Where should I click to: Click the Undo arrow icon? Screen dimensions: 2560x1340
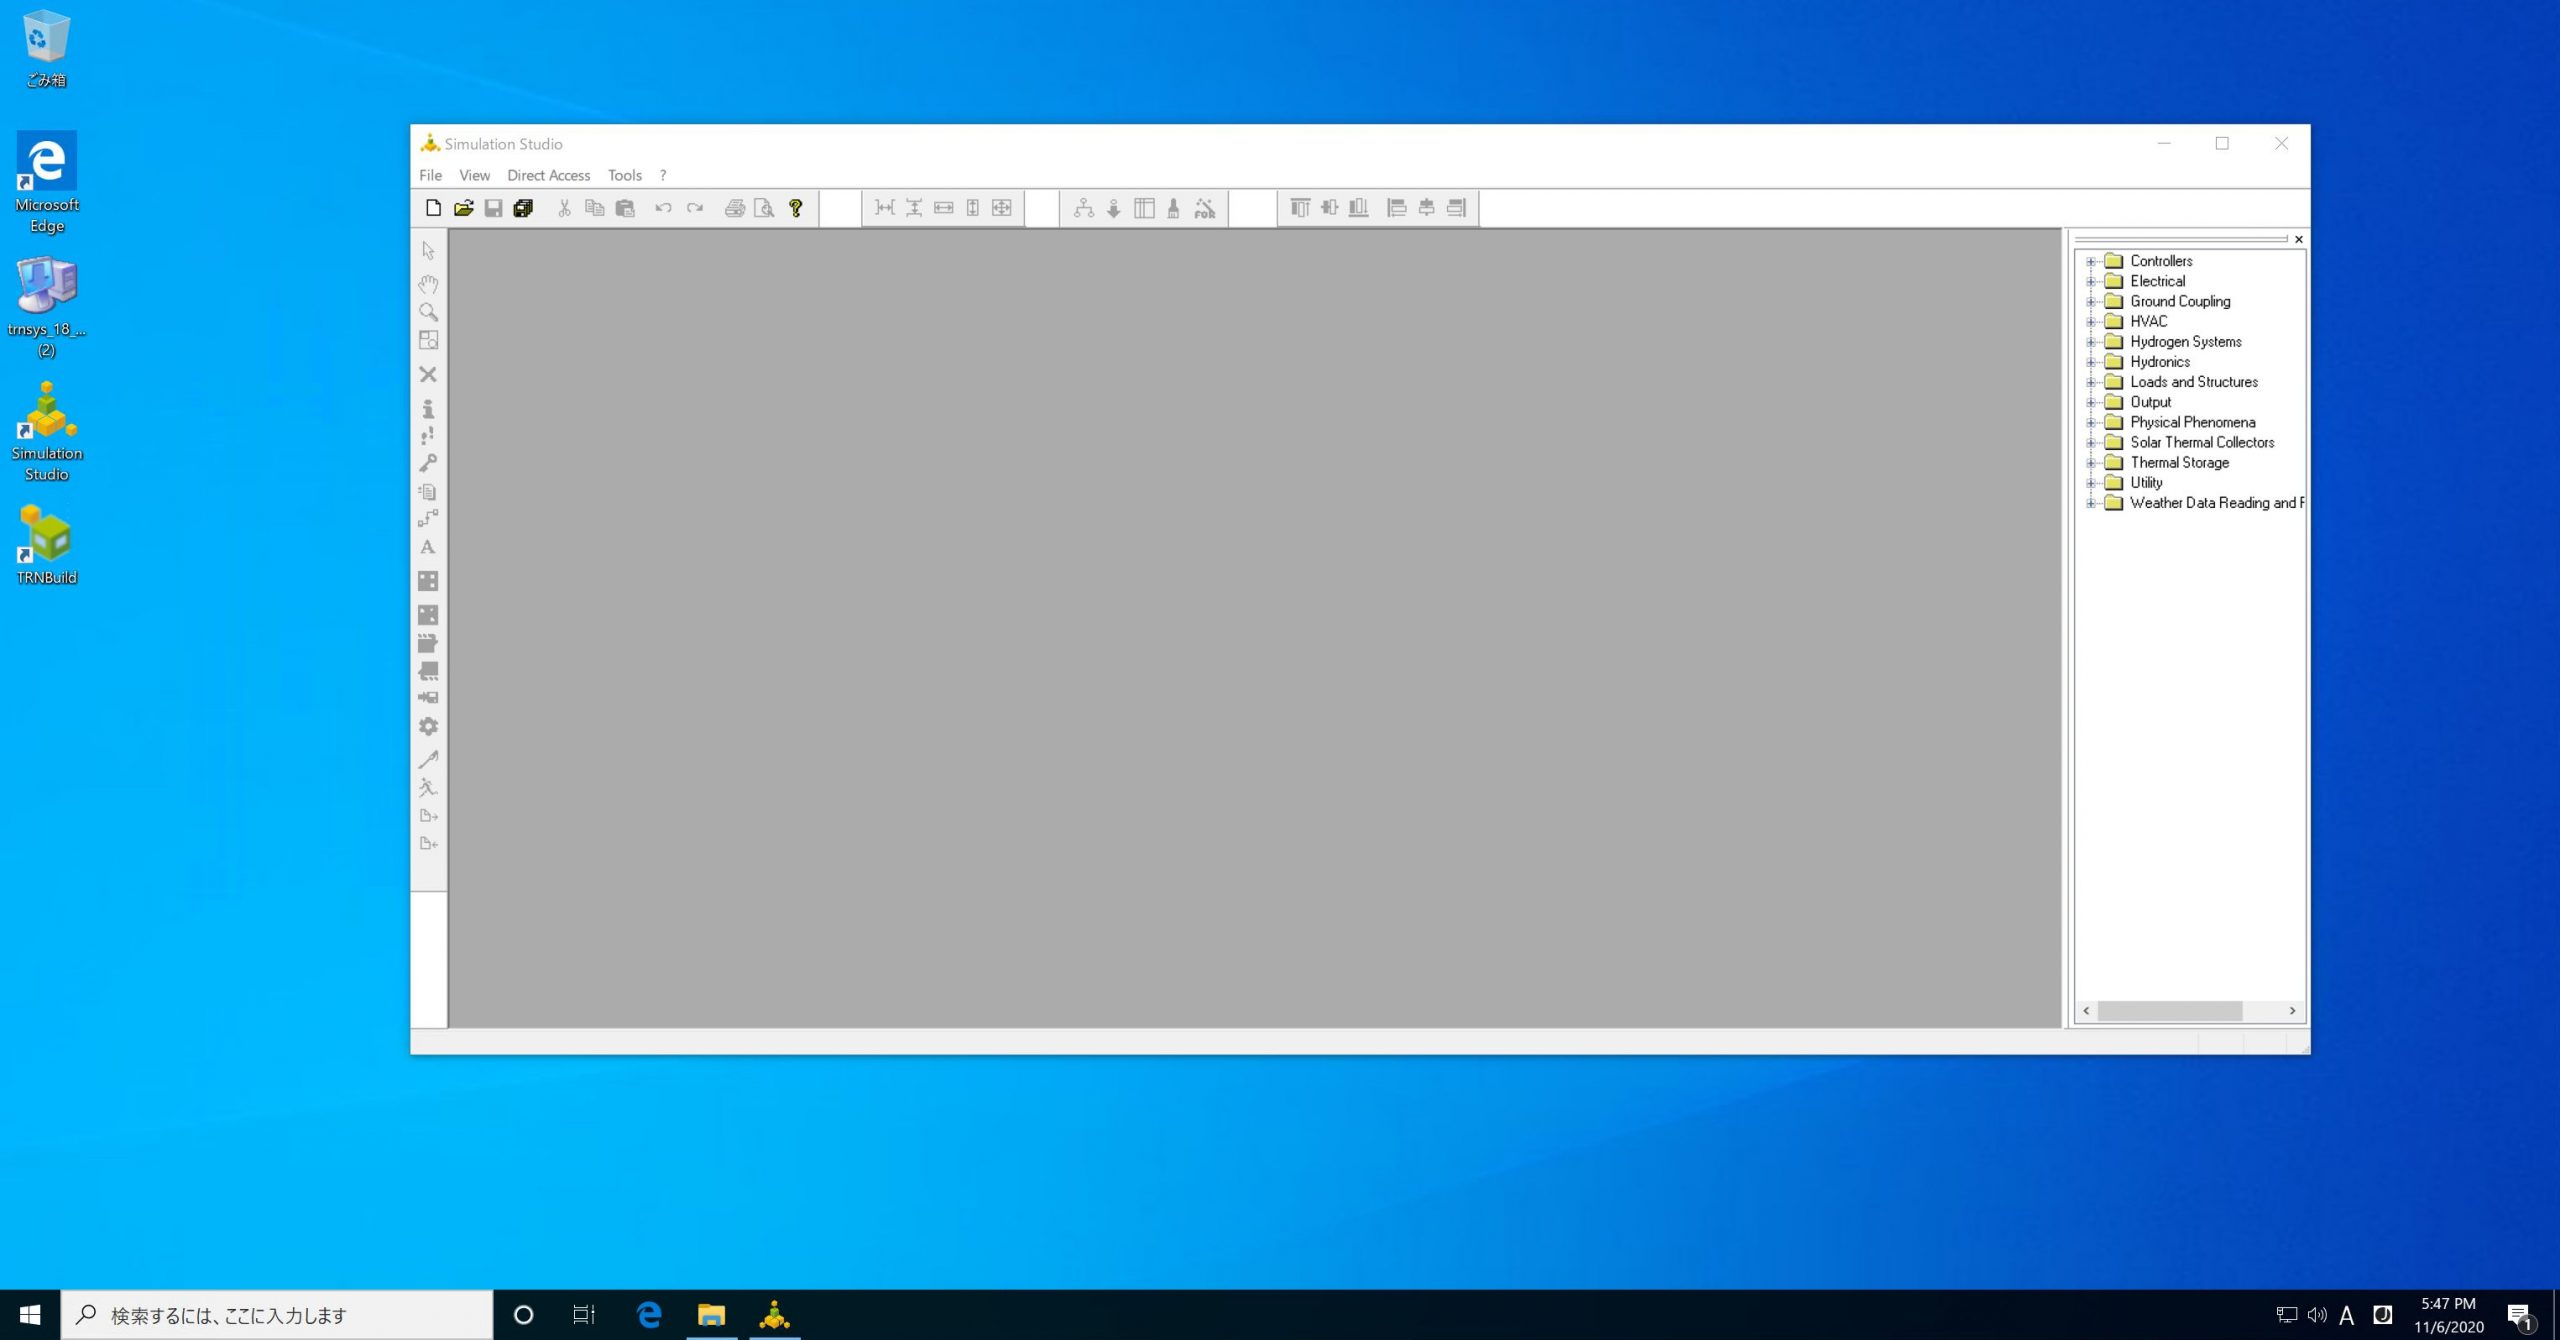click(x=663, y=208)
